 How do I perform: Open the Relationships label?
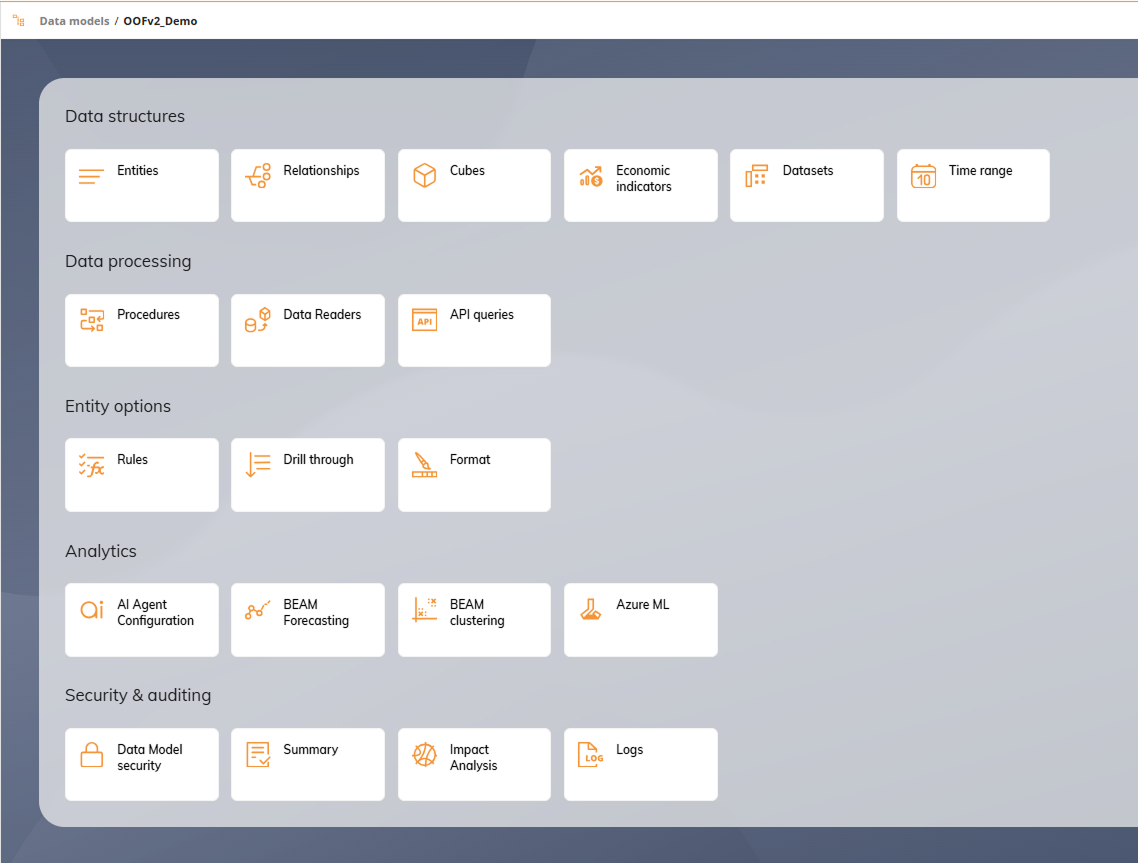pyautogui.click(x=322, y=171)
